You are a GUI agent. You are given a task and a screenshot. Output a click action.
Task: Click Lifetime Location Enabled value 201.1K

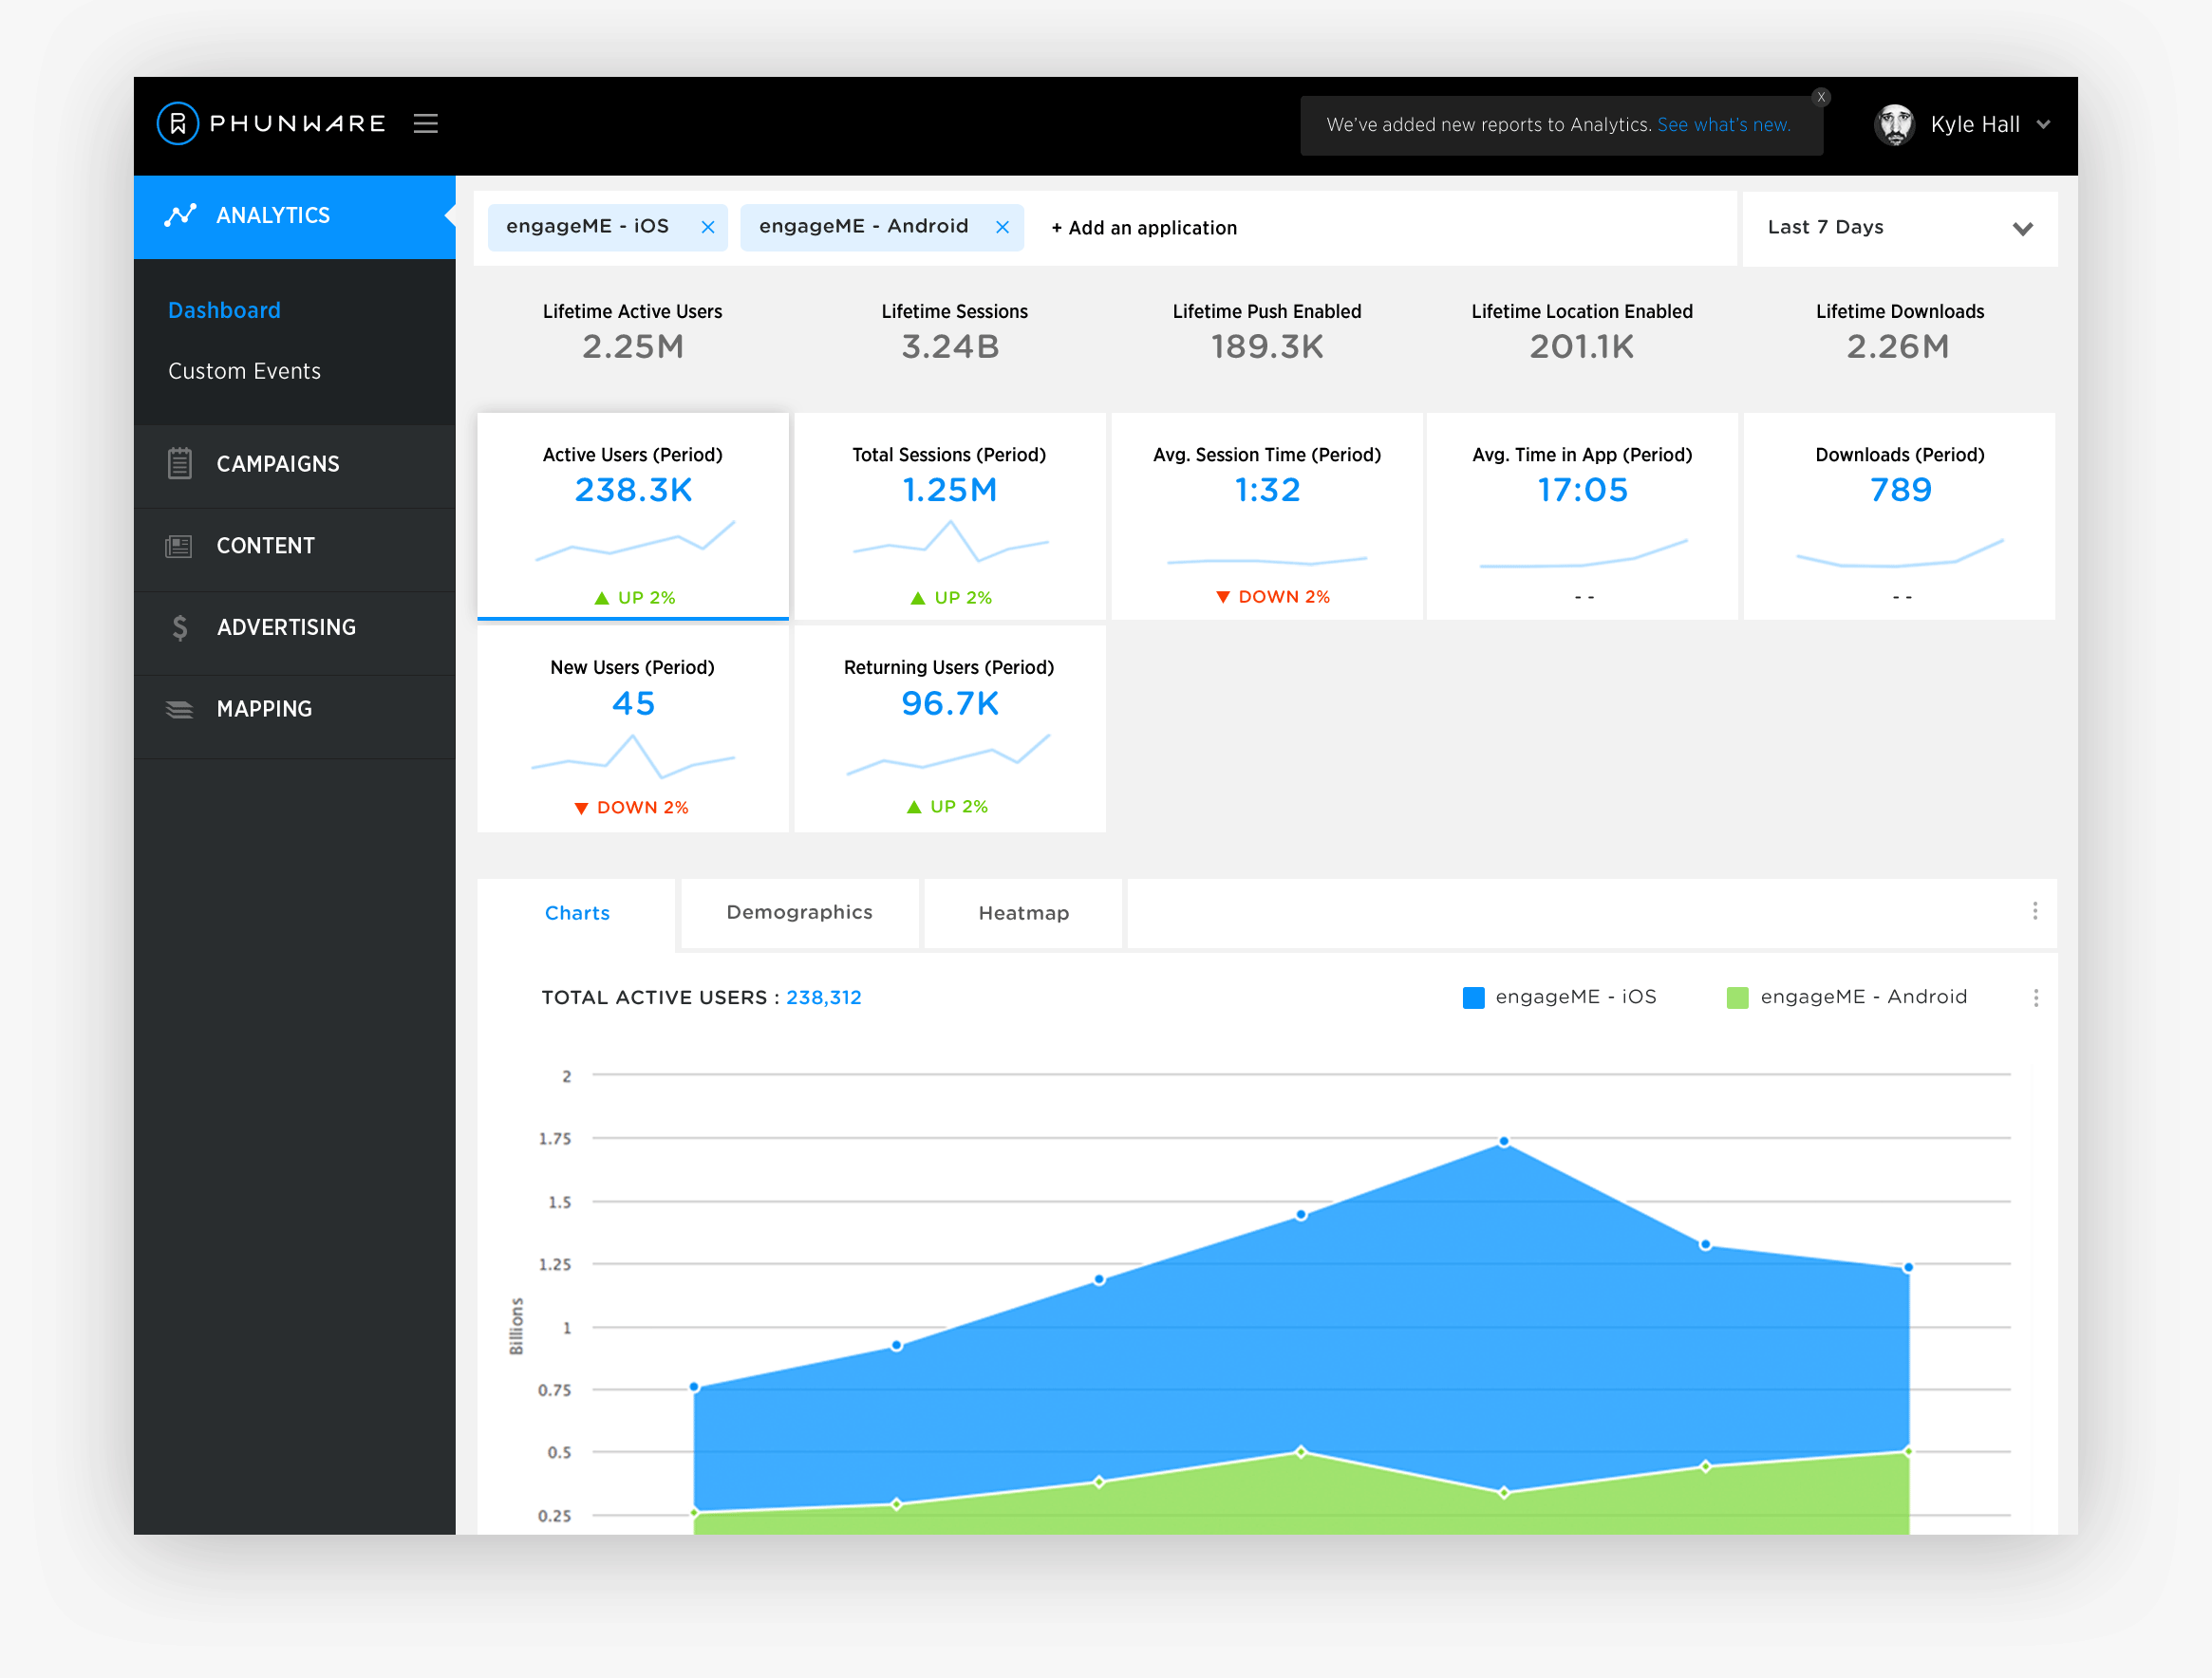[x=1582, y=346]
